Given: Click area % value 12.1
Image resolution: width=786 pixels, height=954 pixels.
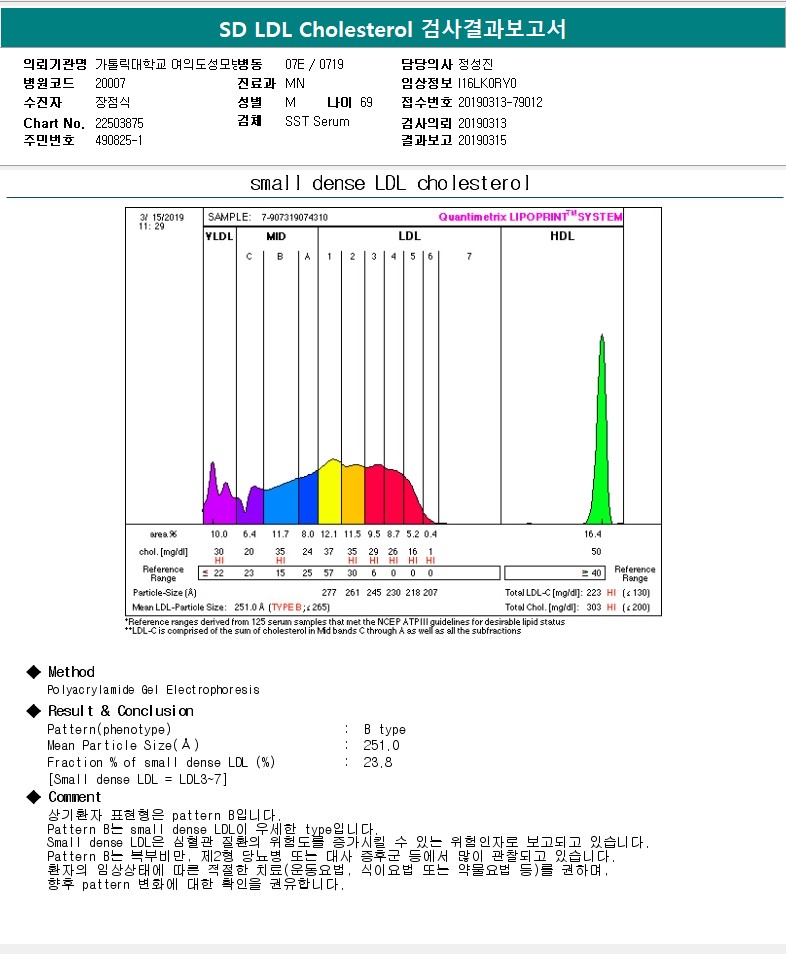Looking at the screenshot, I should pos(329,534).
